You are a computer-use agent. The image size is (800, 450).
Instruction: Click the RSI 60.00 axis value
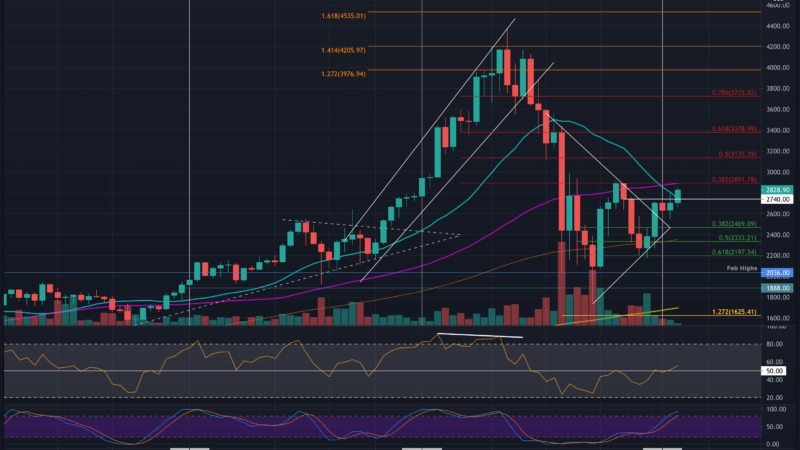[x=774, y=362]
